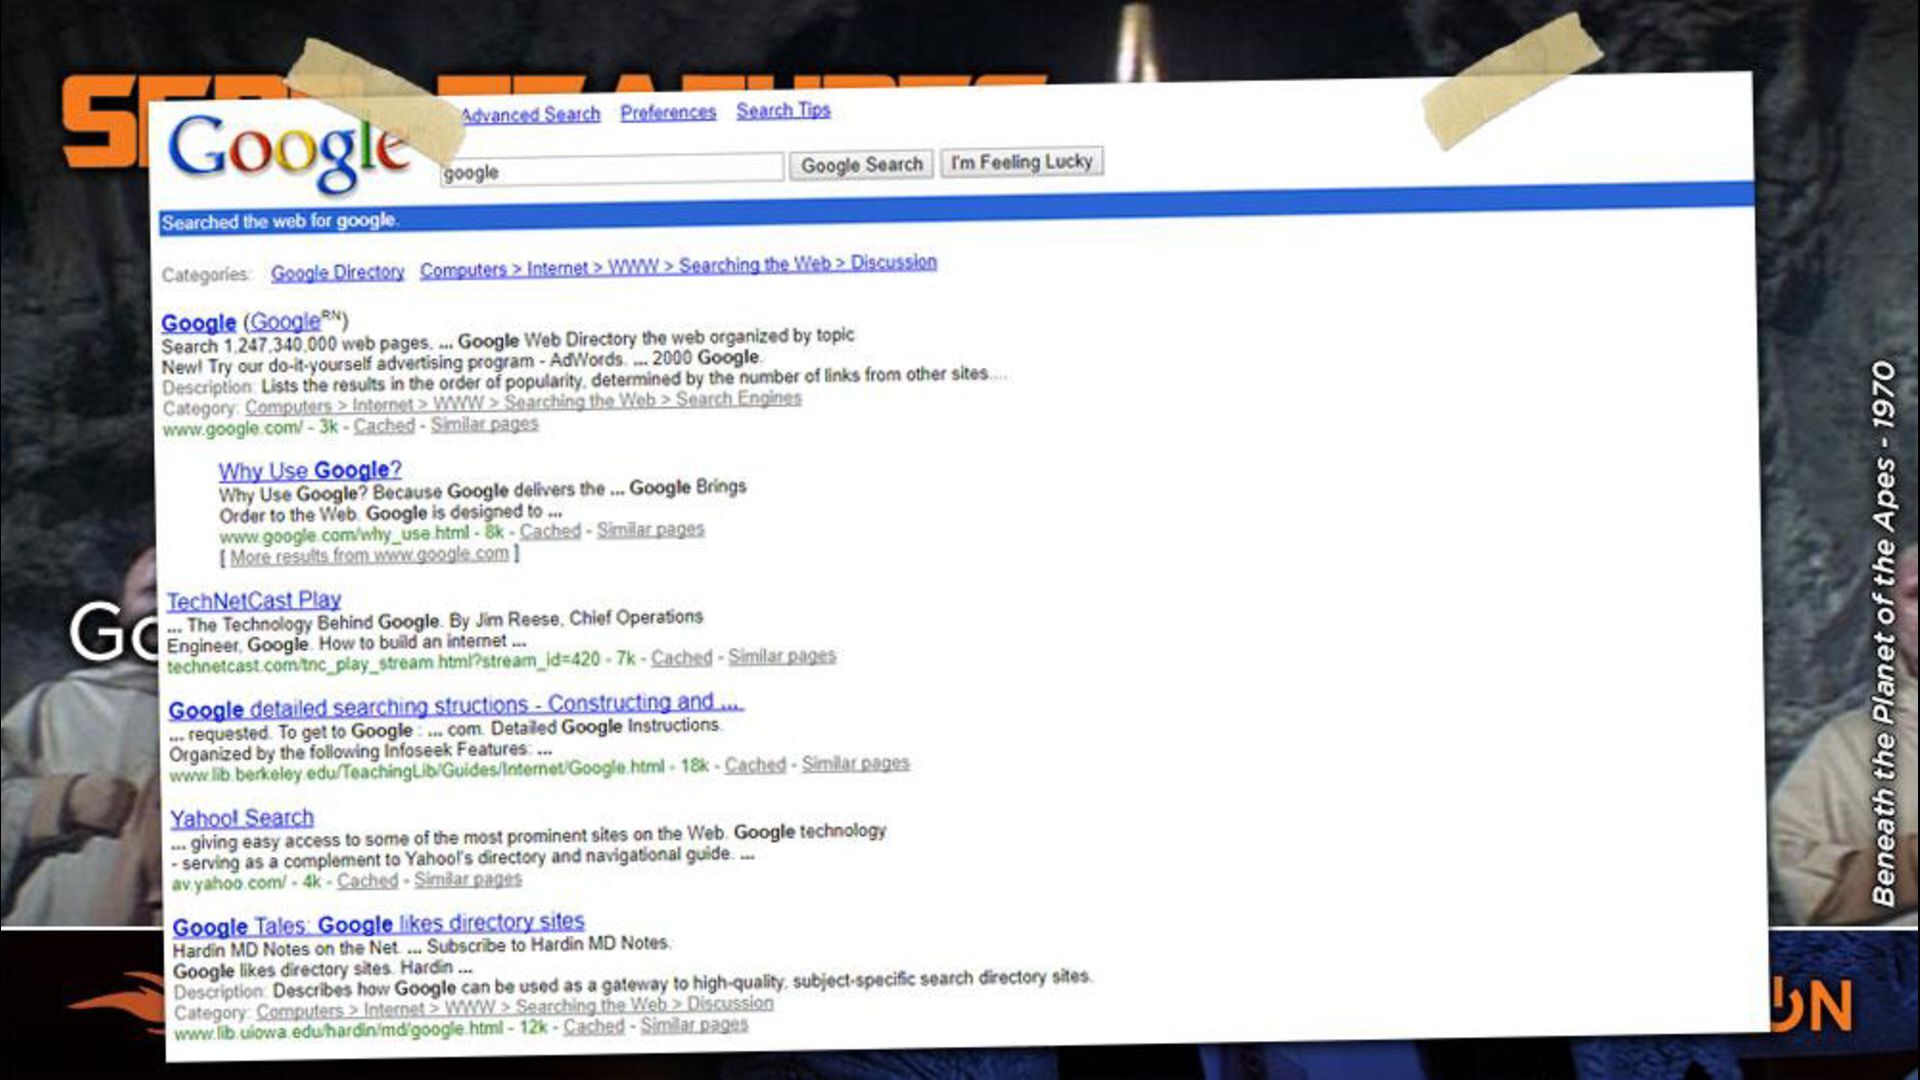This screenshot has width=1920, height=1080.
Task: Click the 'Search 1,247,340,000 web pages' text
Action: point(297,346)
